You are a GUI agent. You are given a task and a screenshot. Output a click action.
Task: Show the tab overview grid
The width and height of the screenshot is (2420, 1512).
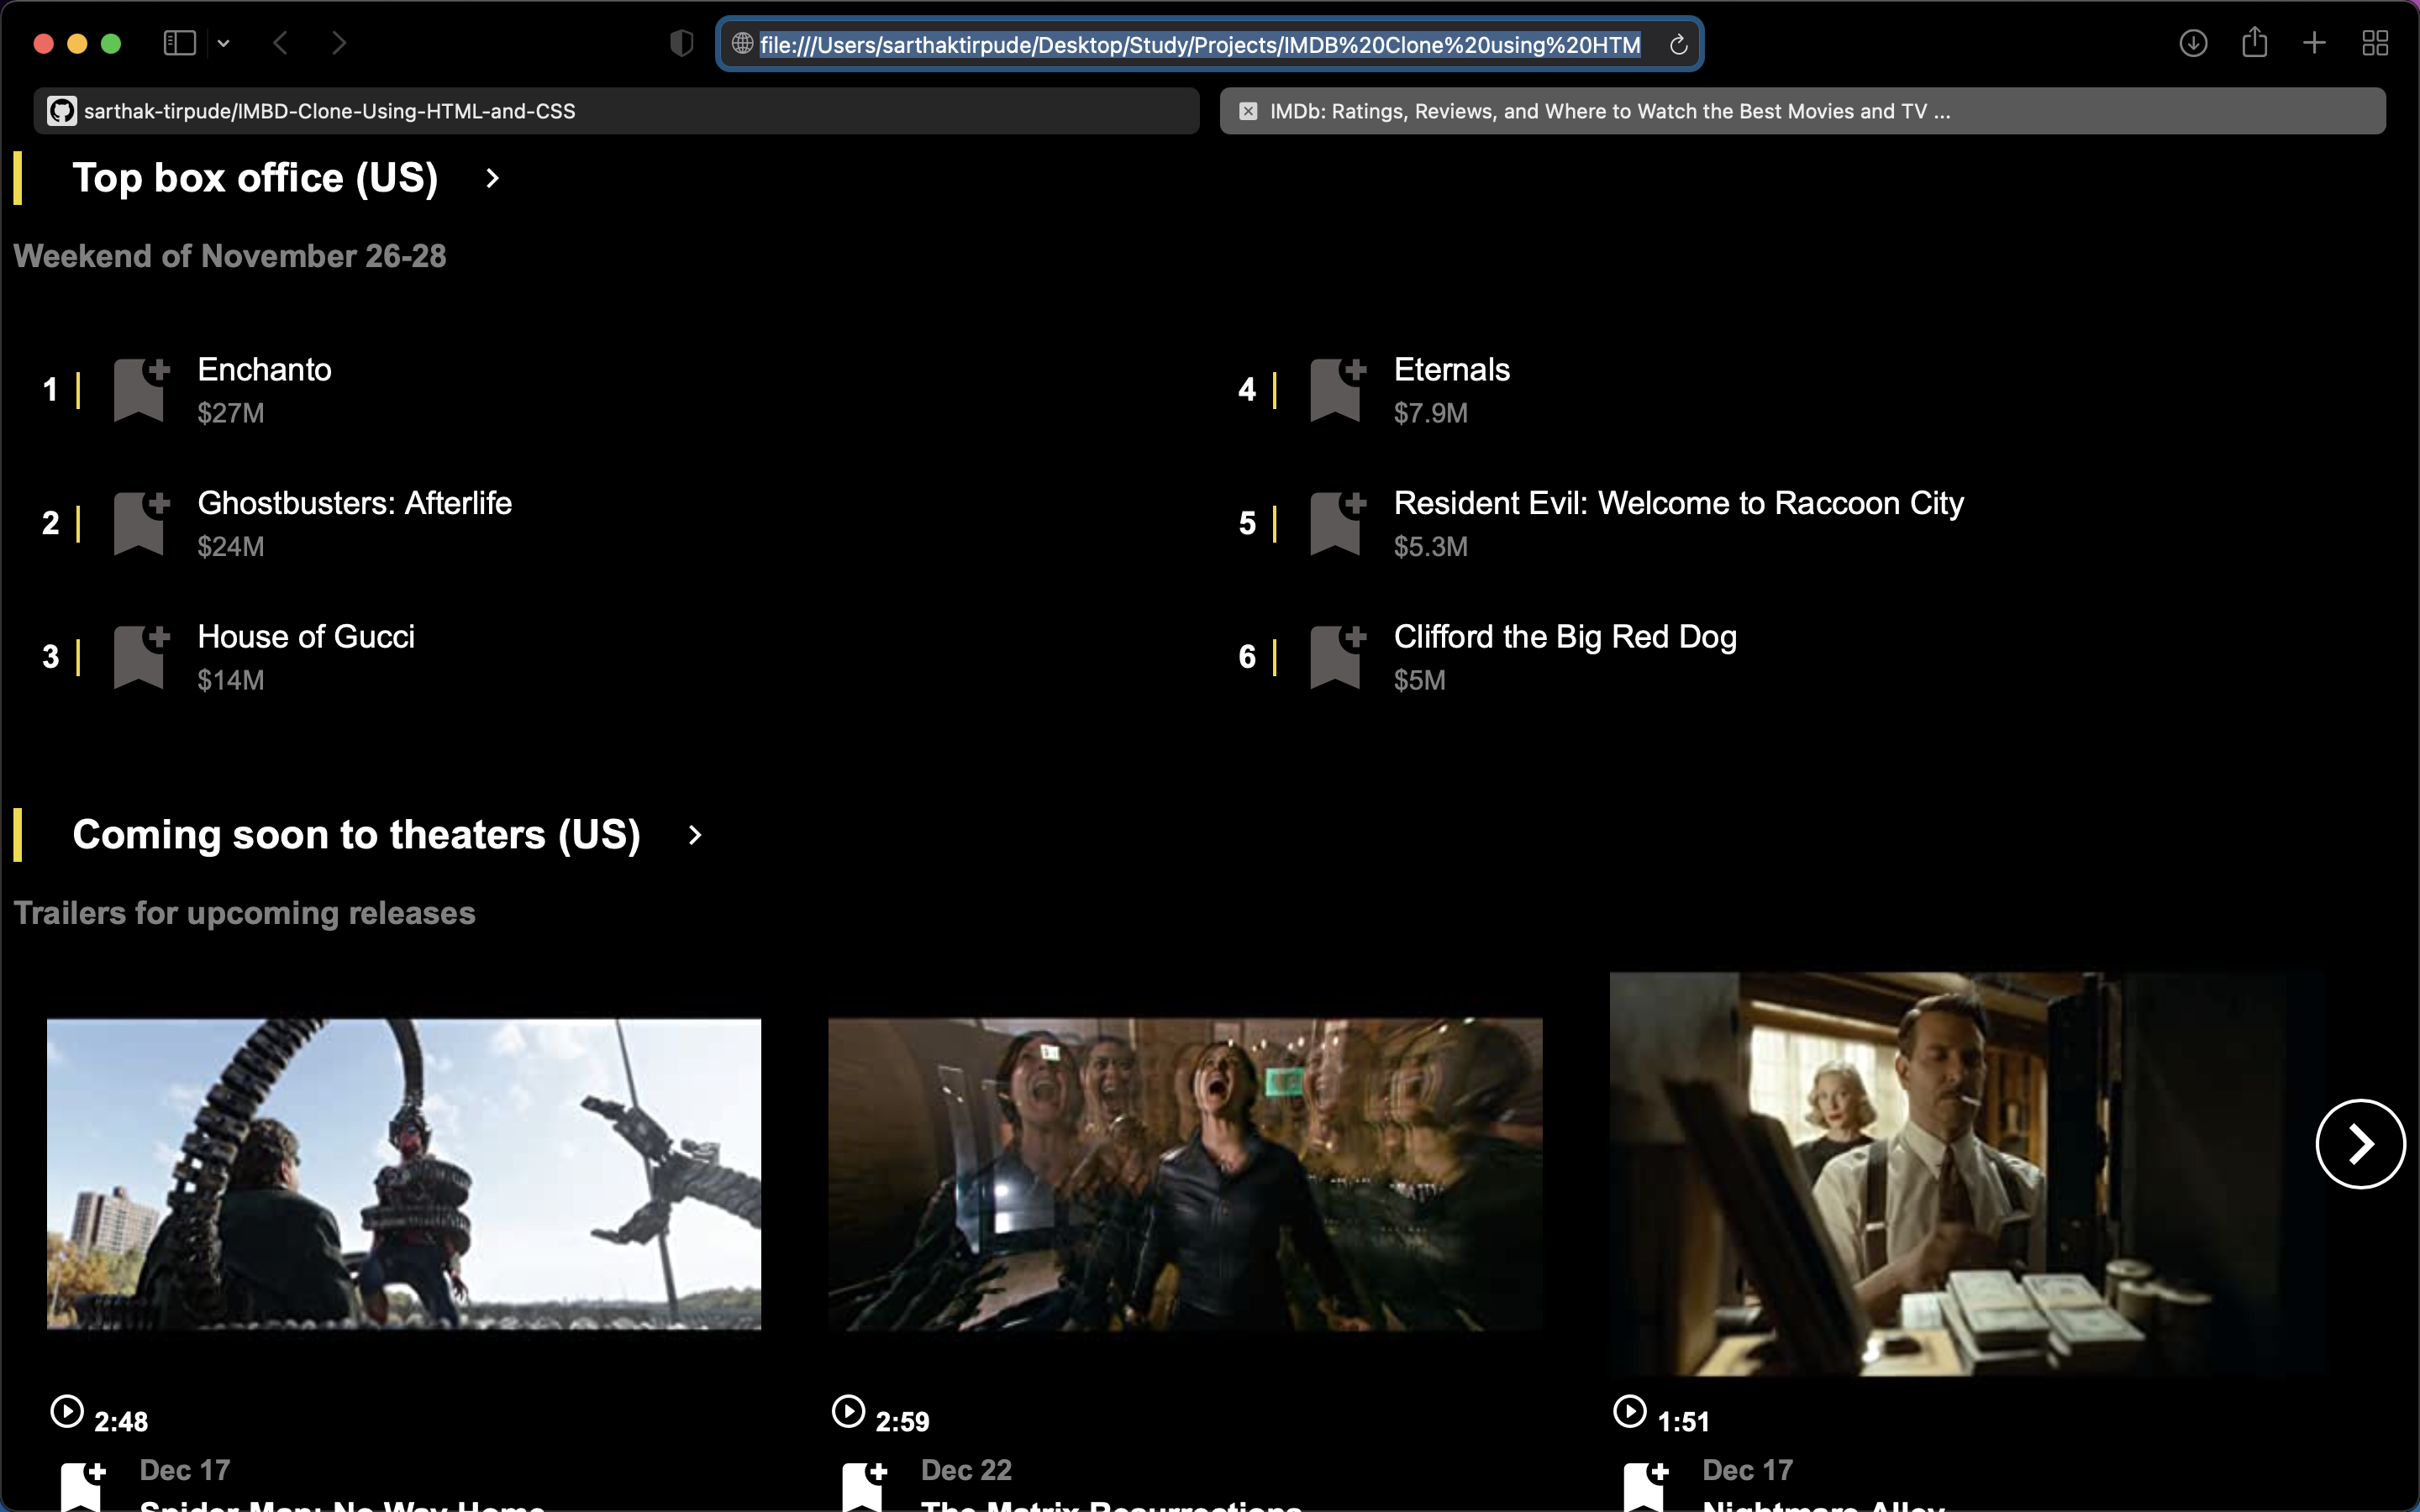coord(2375,43)
